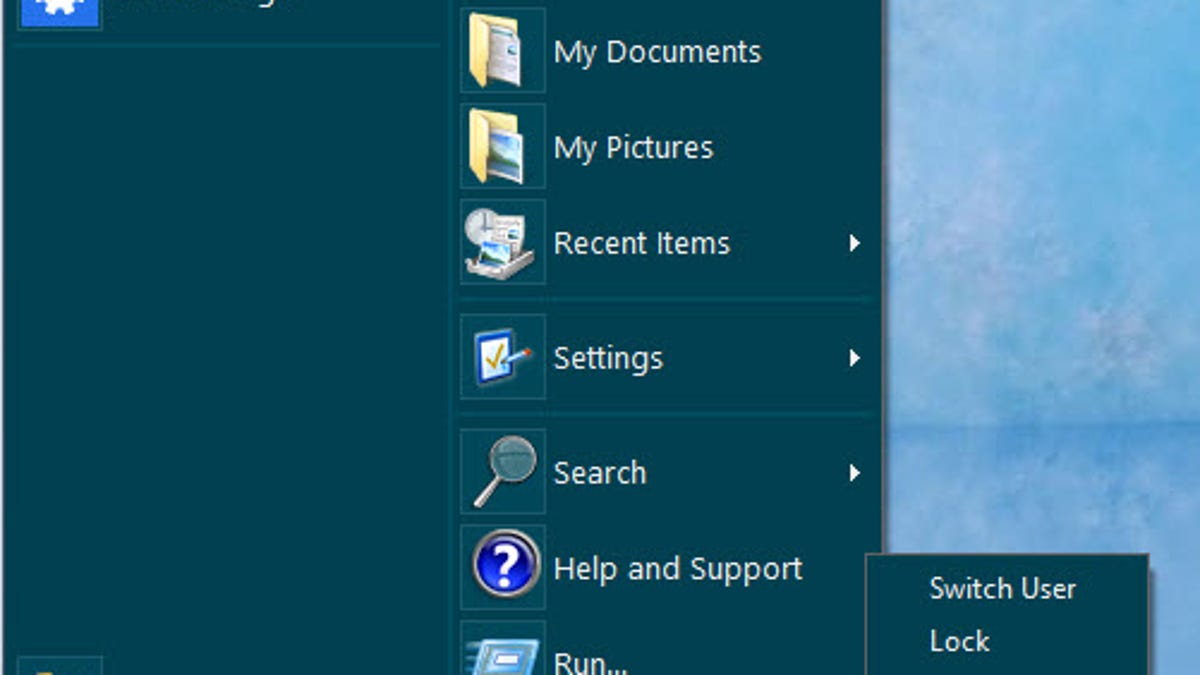Select the Recent Items icon
The width and height of the screenshot is (1200, 675).
[501, 242]
